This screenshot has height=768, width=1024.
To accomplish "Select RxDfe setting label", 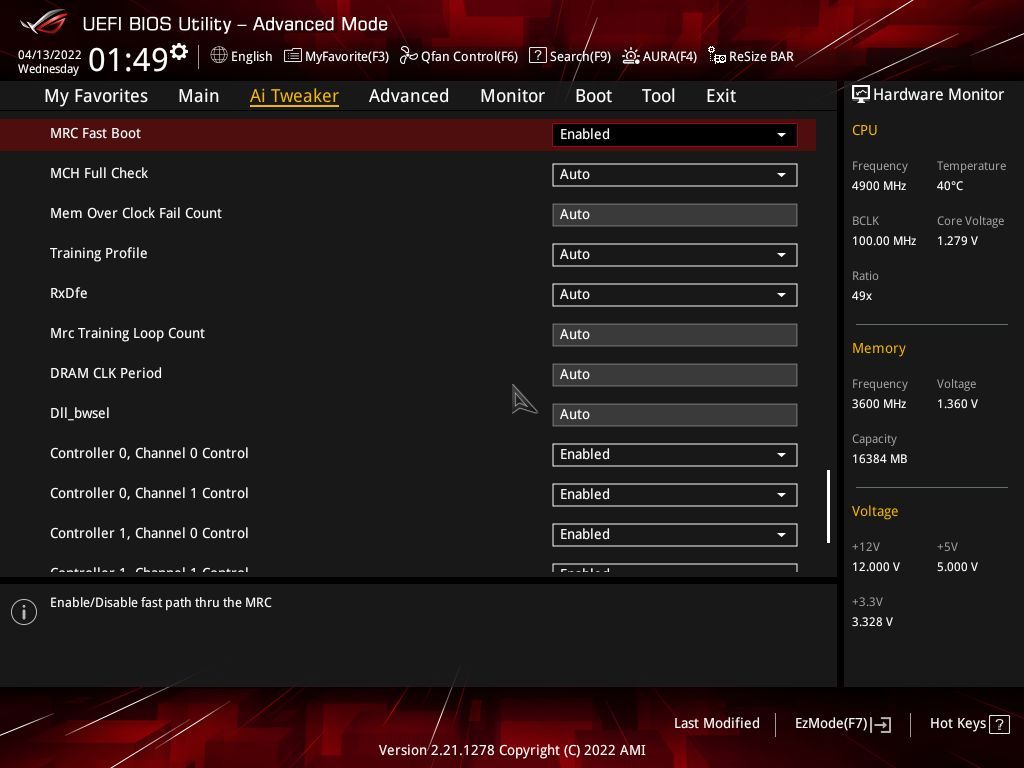I will [x=69, y=293].
